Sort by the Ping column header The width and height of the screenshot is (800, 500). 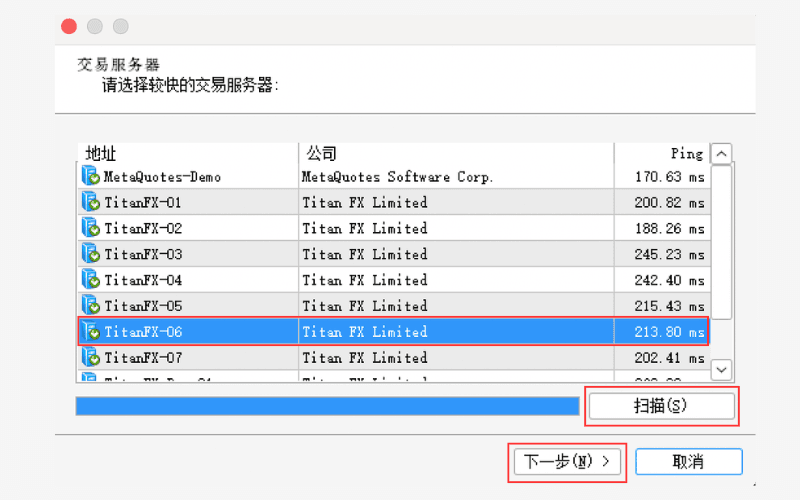pyautogui.click(x=662, y=153)
